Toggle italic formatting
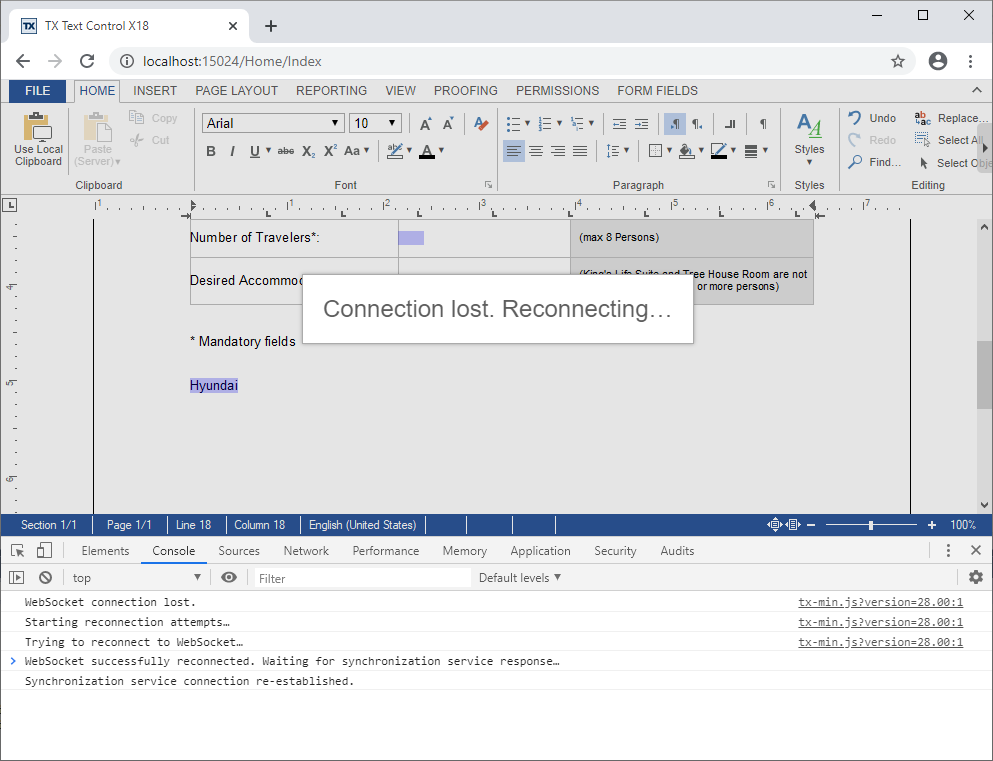 tap(232, 151)
